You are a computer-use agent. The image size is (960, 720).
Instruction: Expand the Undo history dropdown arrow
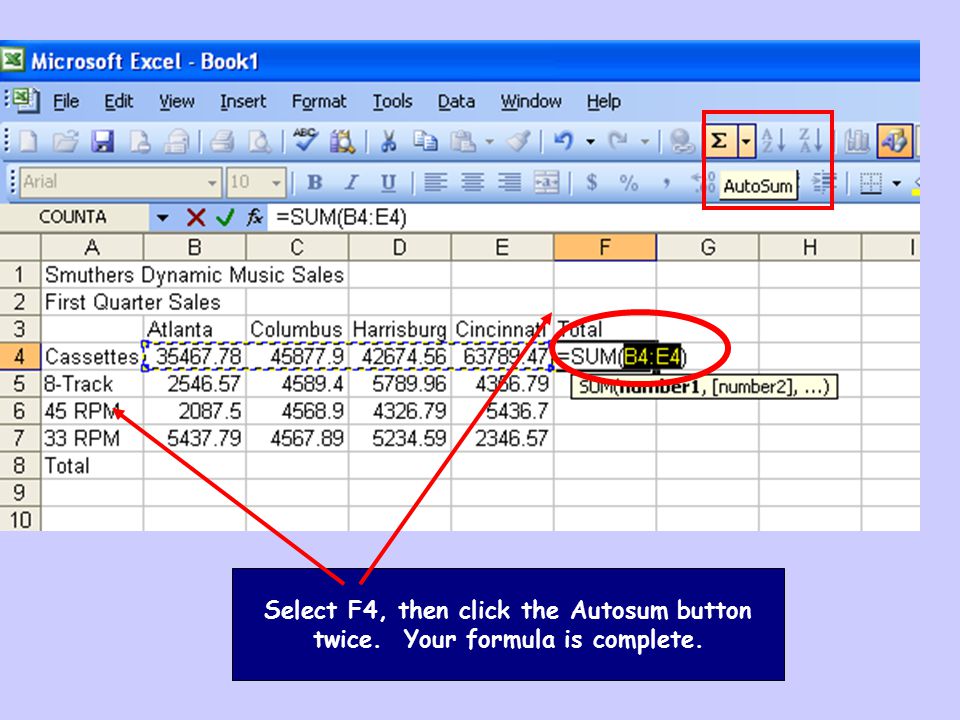tap(590, 142)
